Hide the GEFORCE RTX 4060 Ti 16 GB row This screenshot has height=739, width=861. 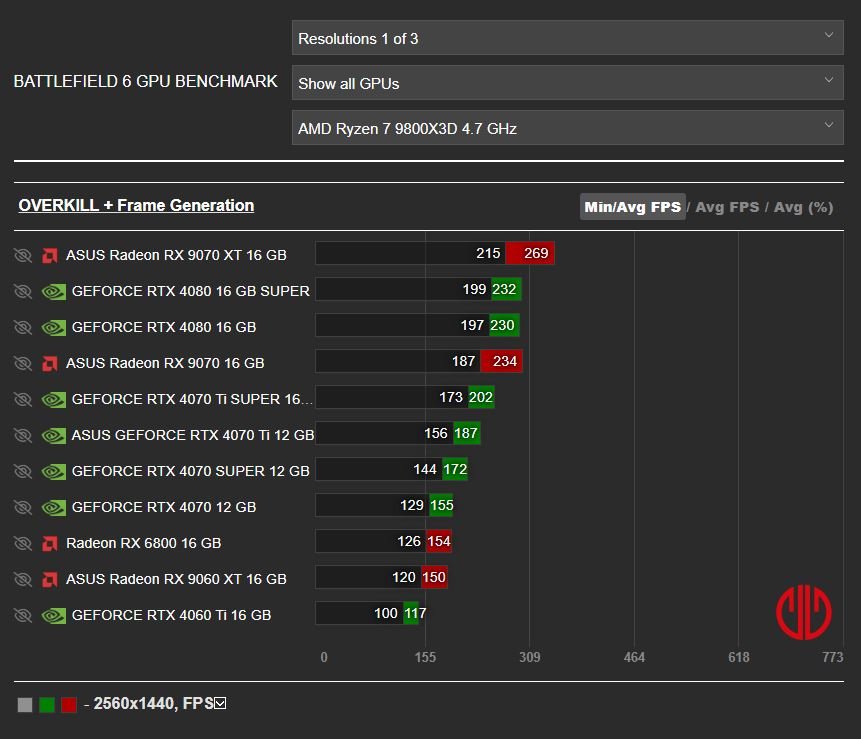(23, 615)
